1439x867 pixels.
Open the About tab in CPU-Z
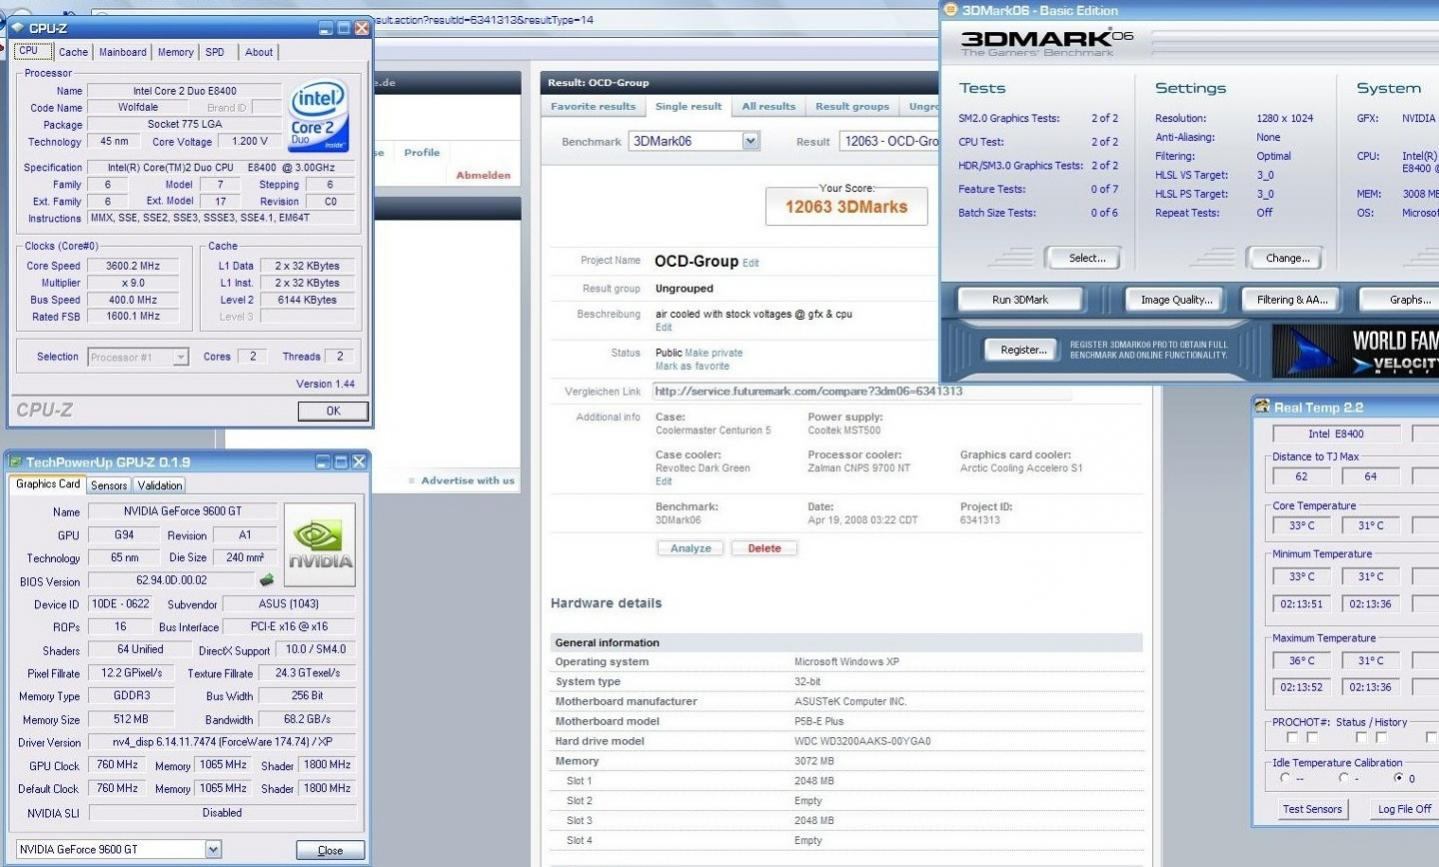(259, 52)
